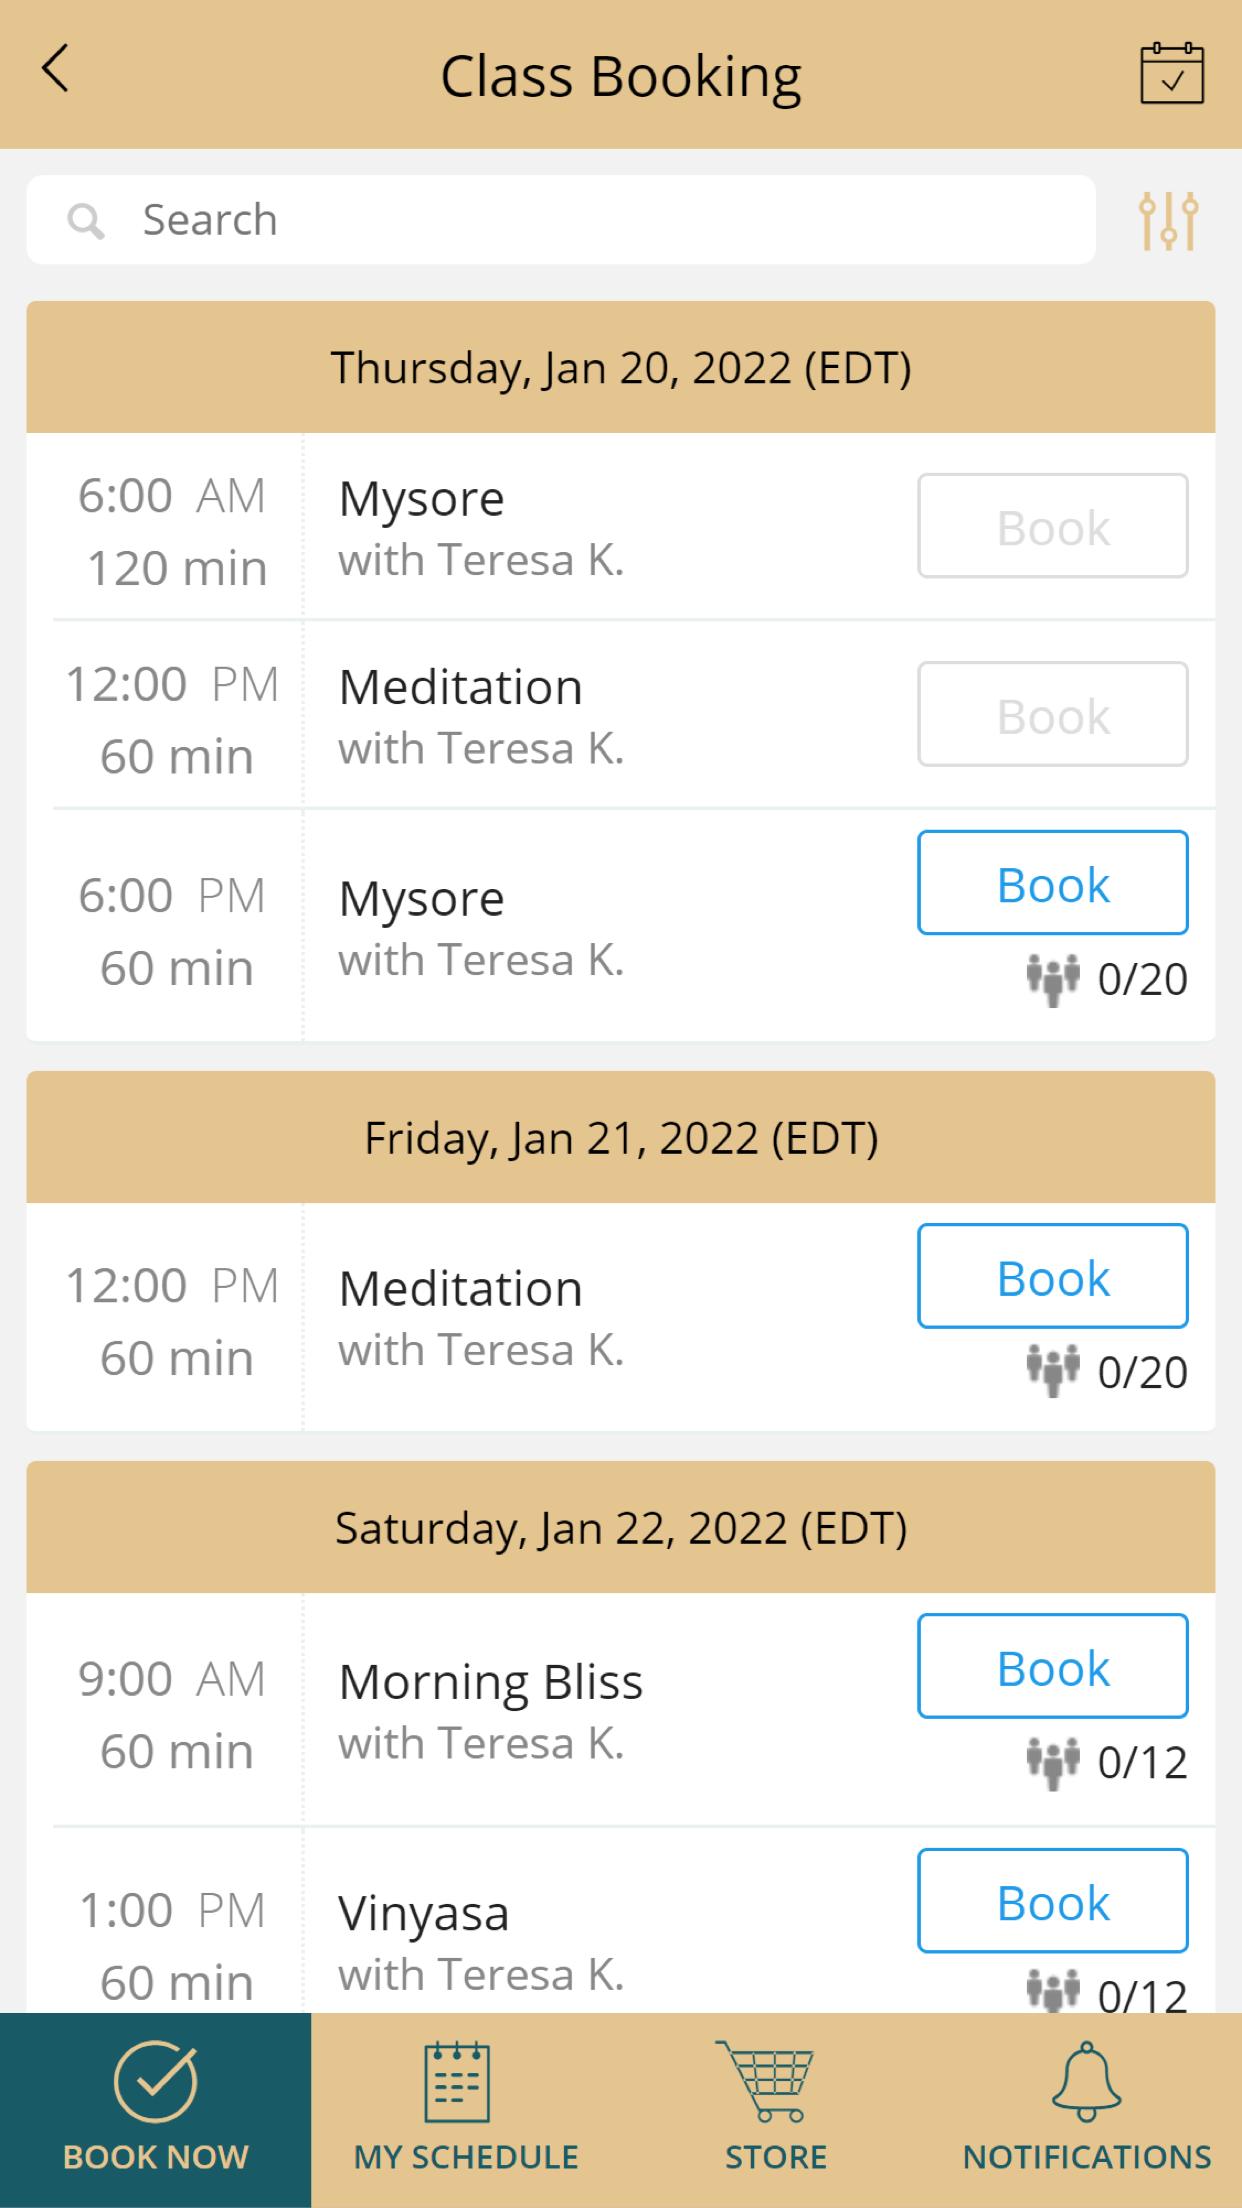The width and height of the screenshot is (1242, 2208).
Task: Book Friday 12:00 PM Meditation class
Action: tap(1053, 1276)
